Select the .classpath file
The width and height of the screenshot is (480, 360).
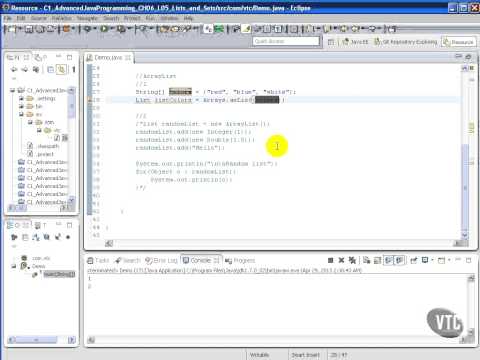tap(43, 146)
